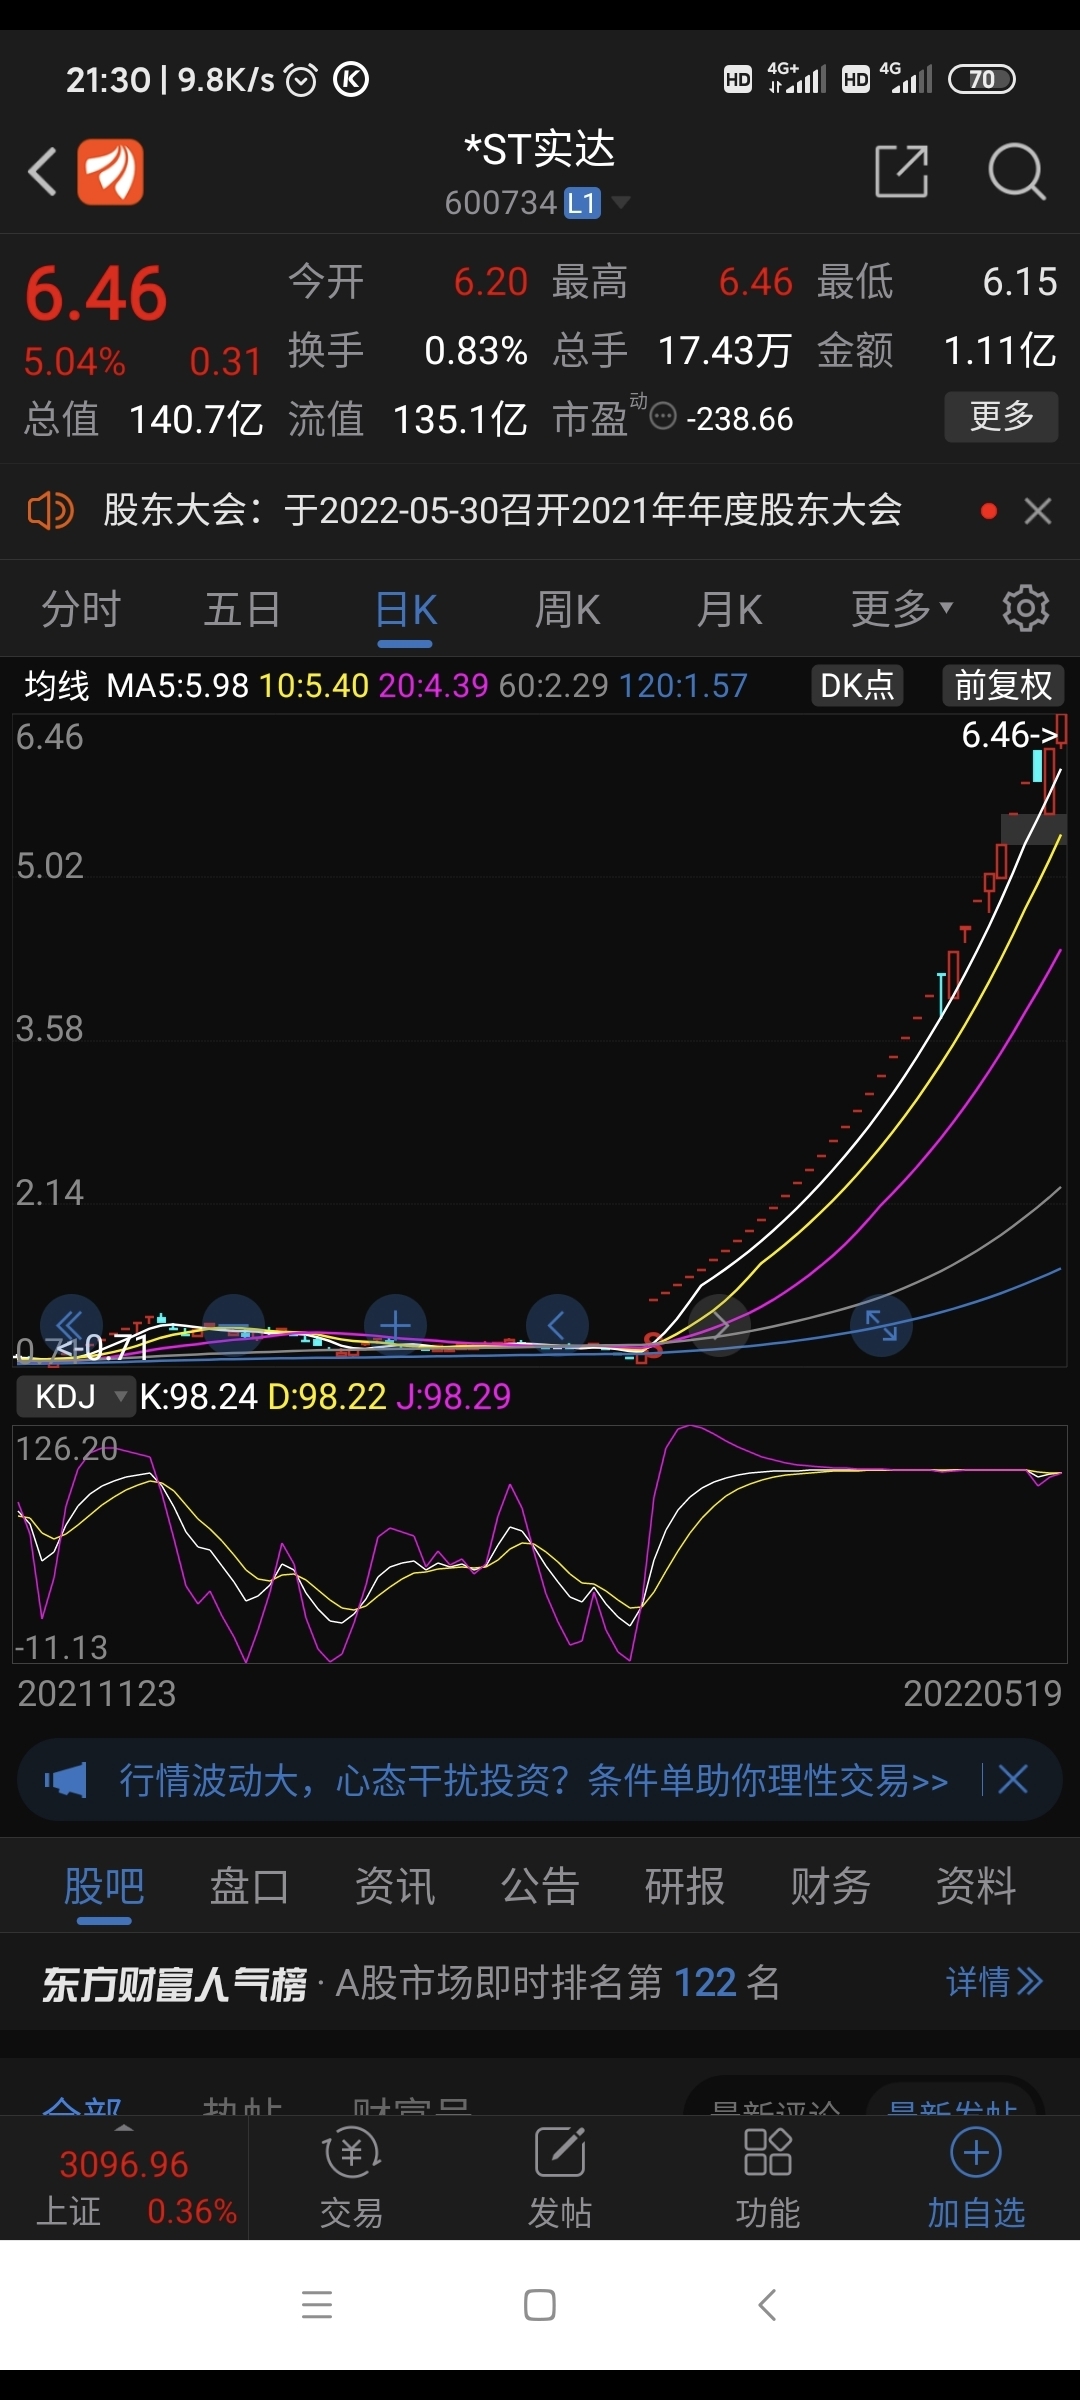Switch to the 月K chart tab
1080x2400 pixels.
(x=729, y=609)
